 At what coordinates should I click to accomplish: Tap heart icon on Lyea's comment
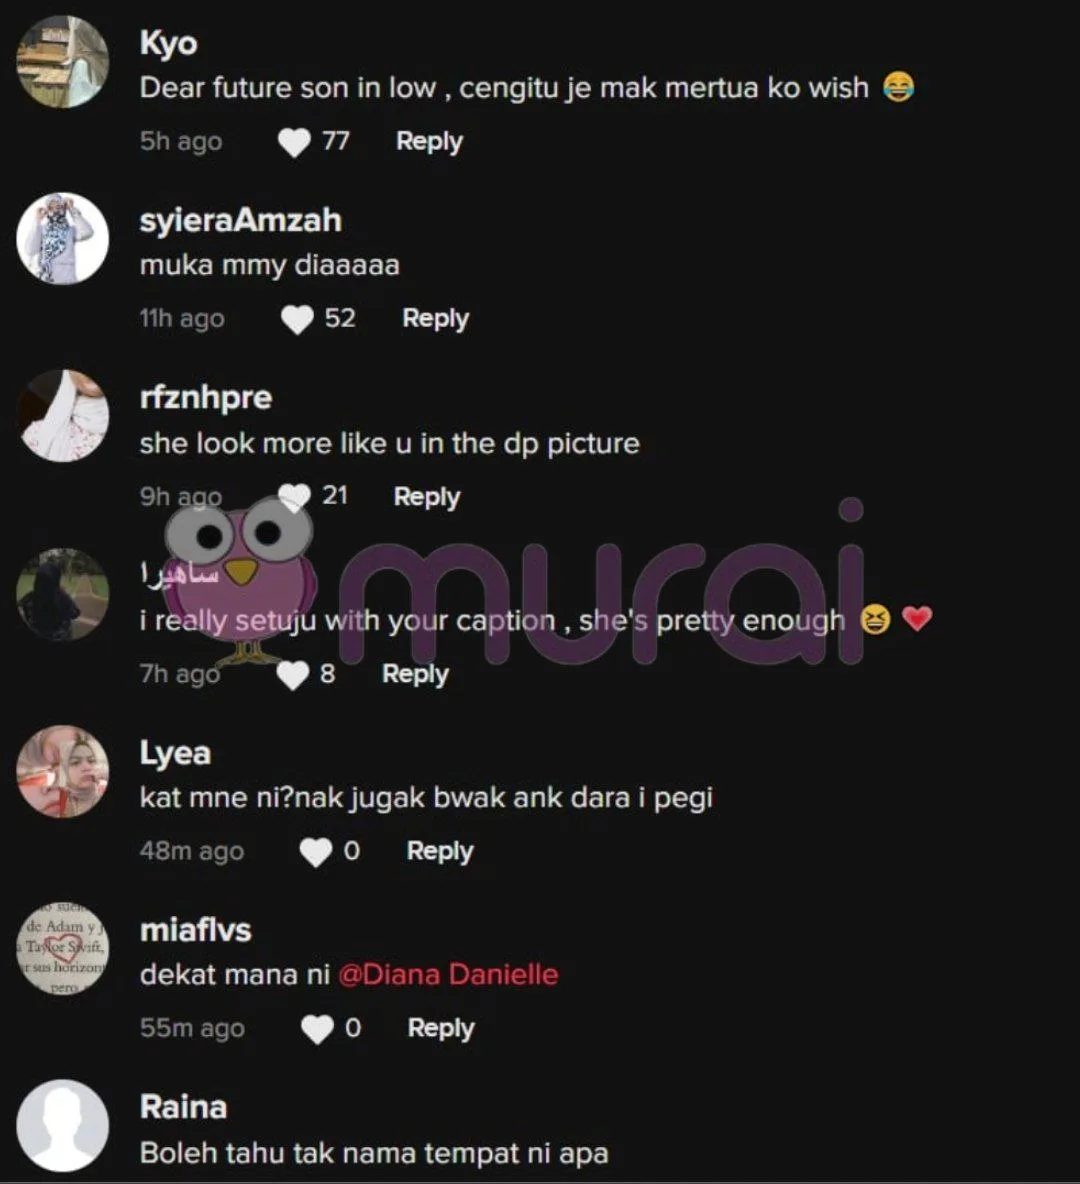(x=316, y=853)
